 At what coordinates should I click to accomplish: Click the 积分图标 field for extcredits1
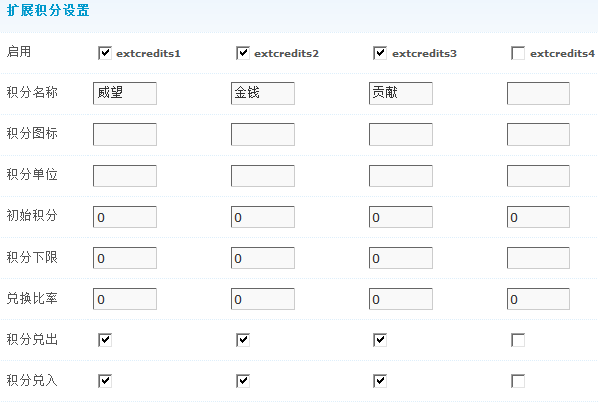click(125, 134)
